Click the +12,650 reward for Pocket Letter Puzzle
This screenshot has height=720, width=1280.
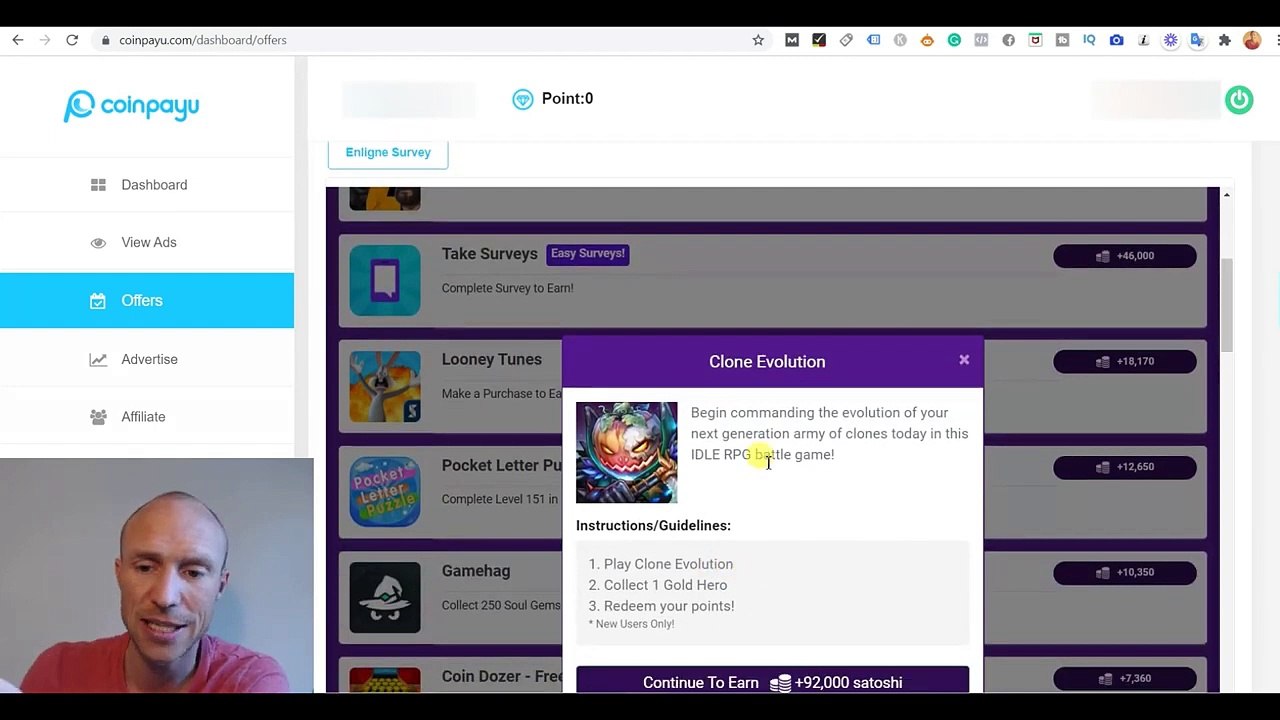tap(1125, 467)
